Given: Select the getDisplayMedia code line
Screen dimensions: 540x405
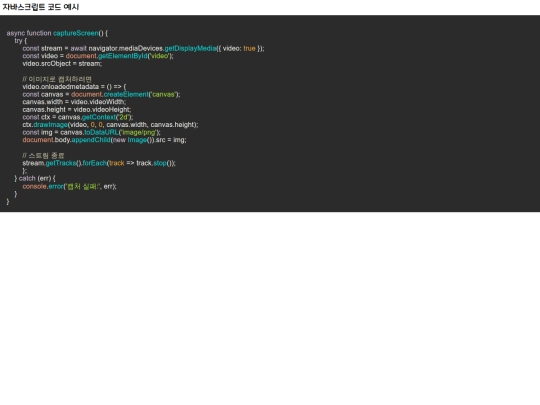Looking at the screenshot, I should (143, 48).
